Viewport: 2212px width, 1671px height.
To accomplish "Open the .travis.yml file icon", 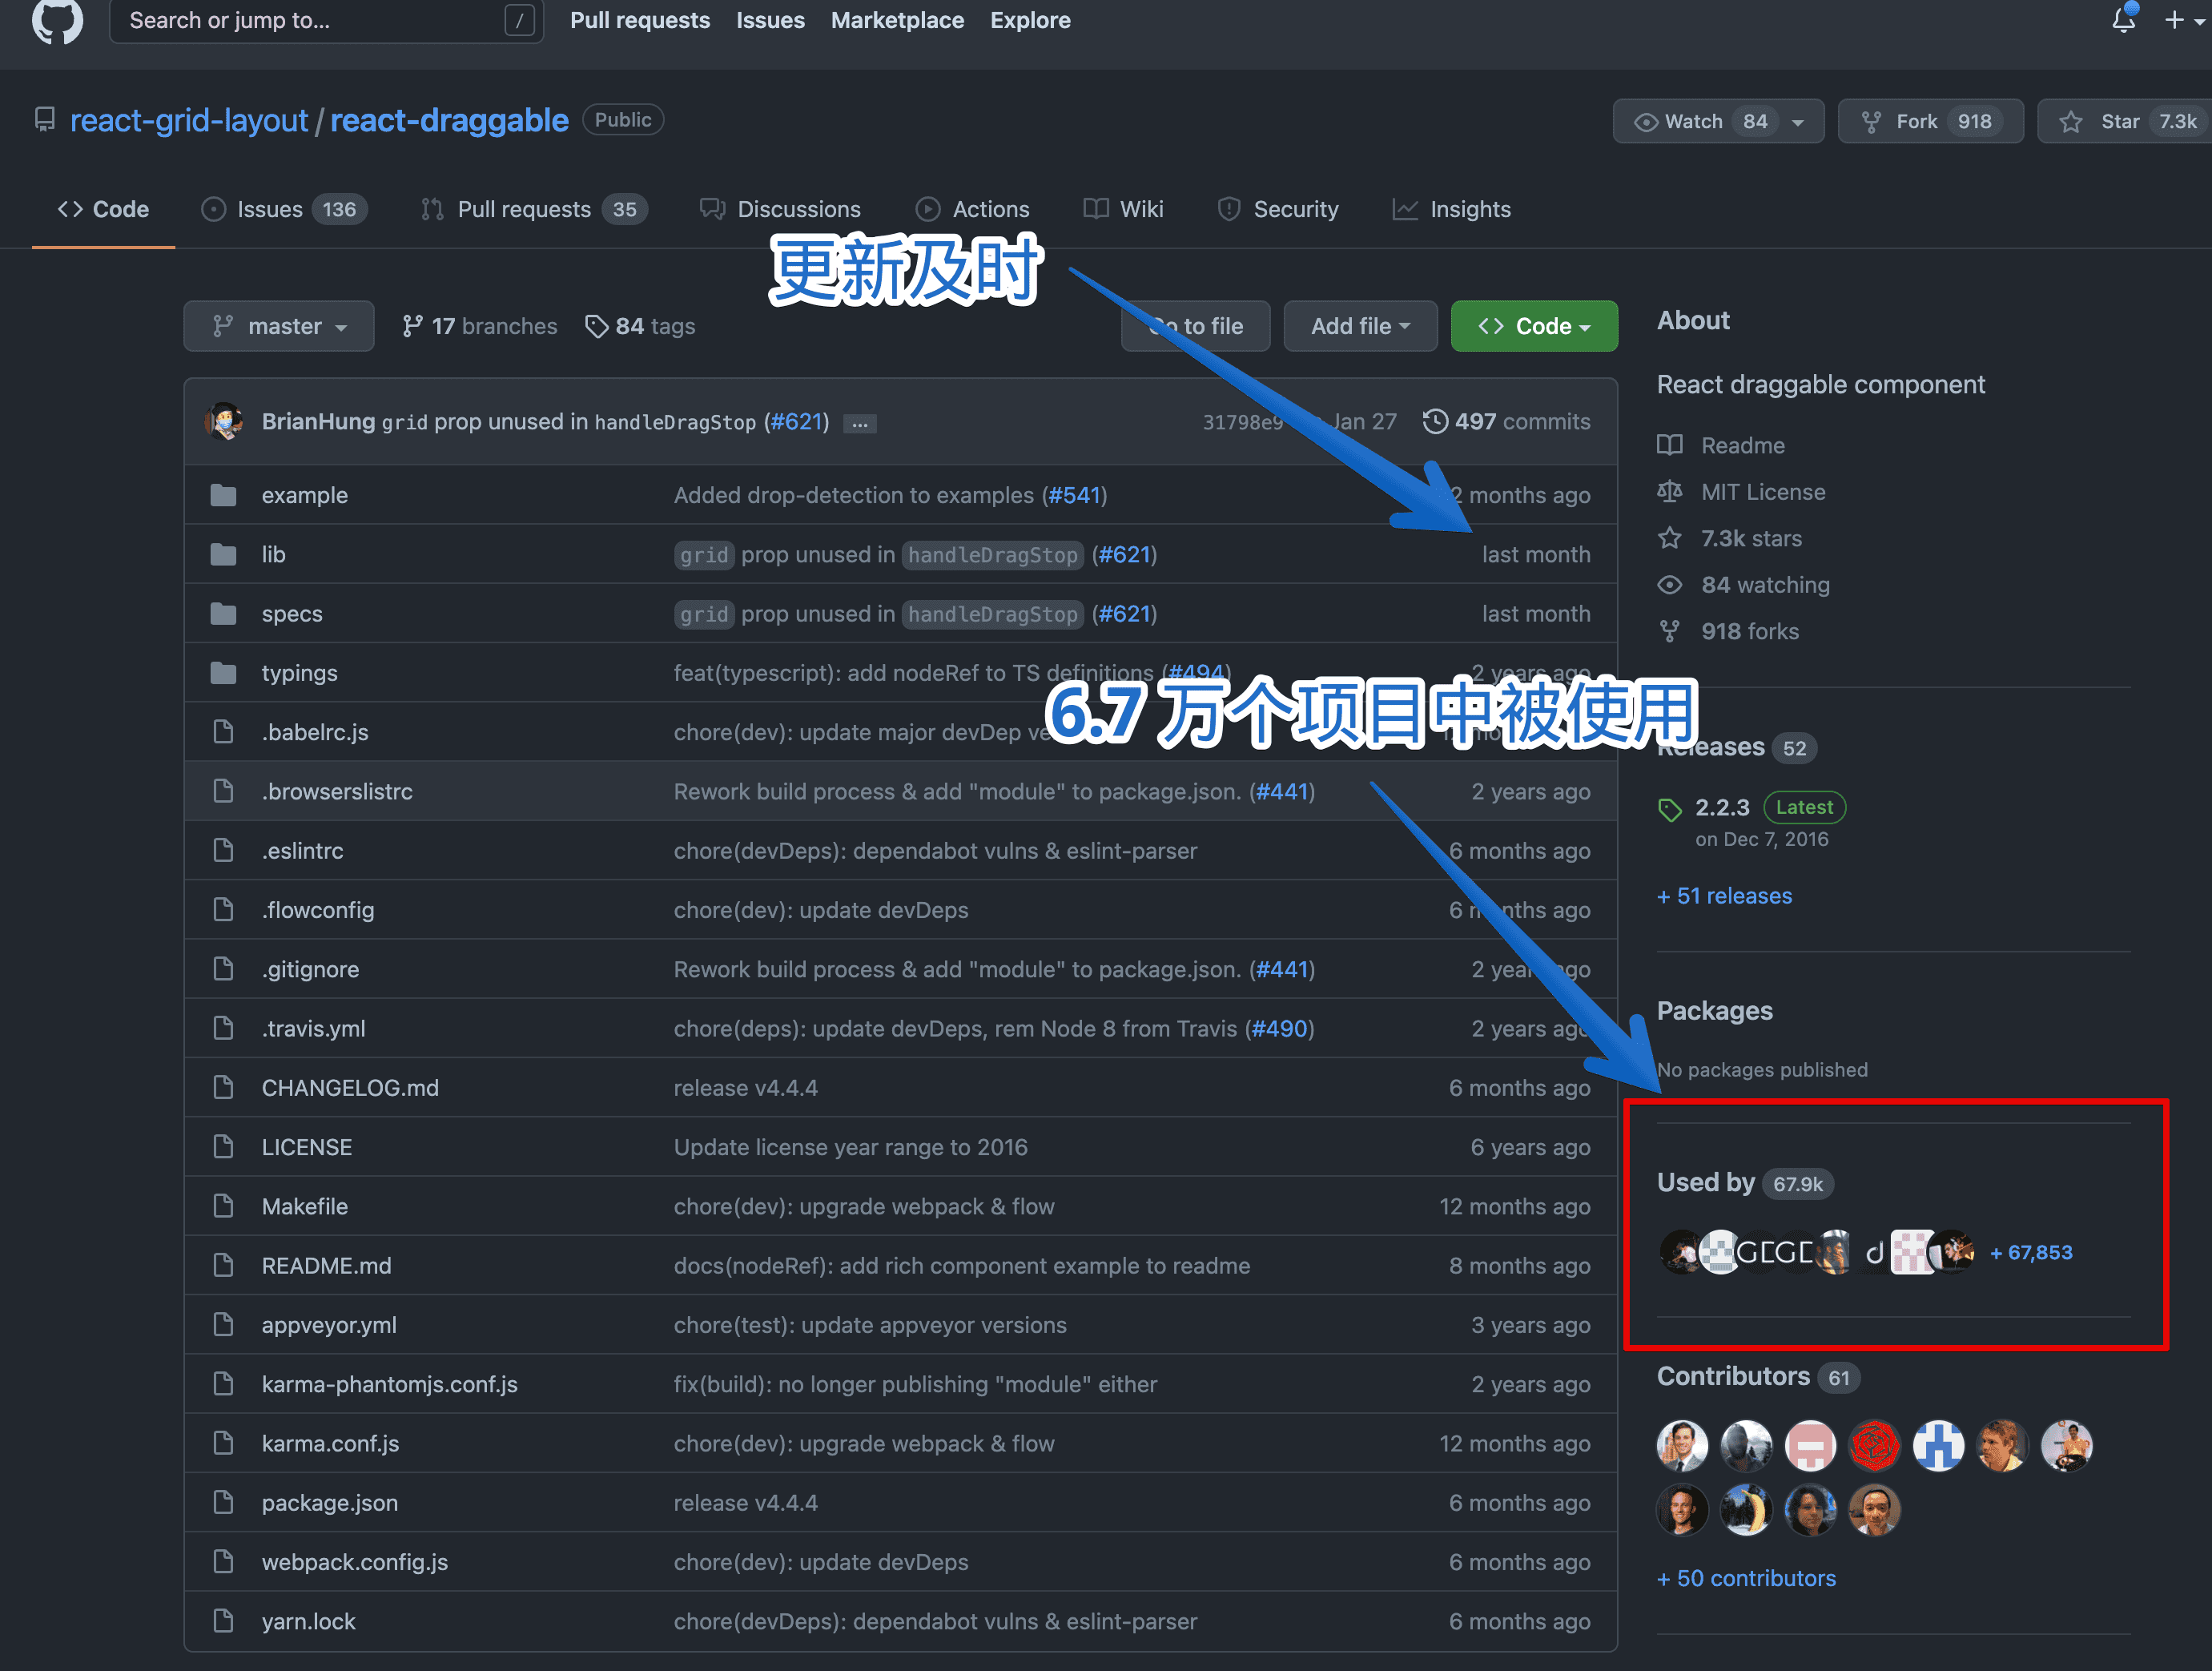I will pos(223,1028).
